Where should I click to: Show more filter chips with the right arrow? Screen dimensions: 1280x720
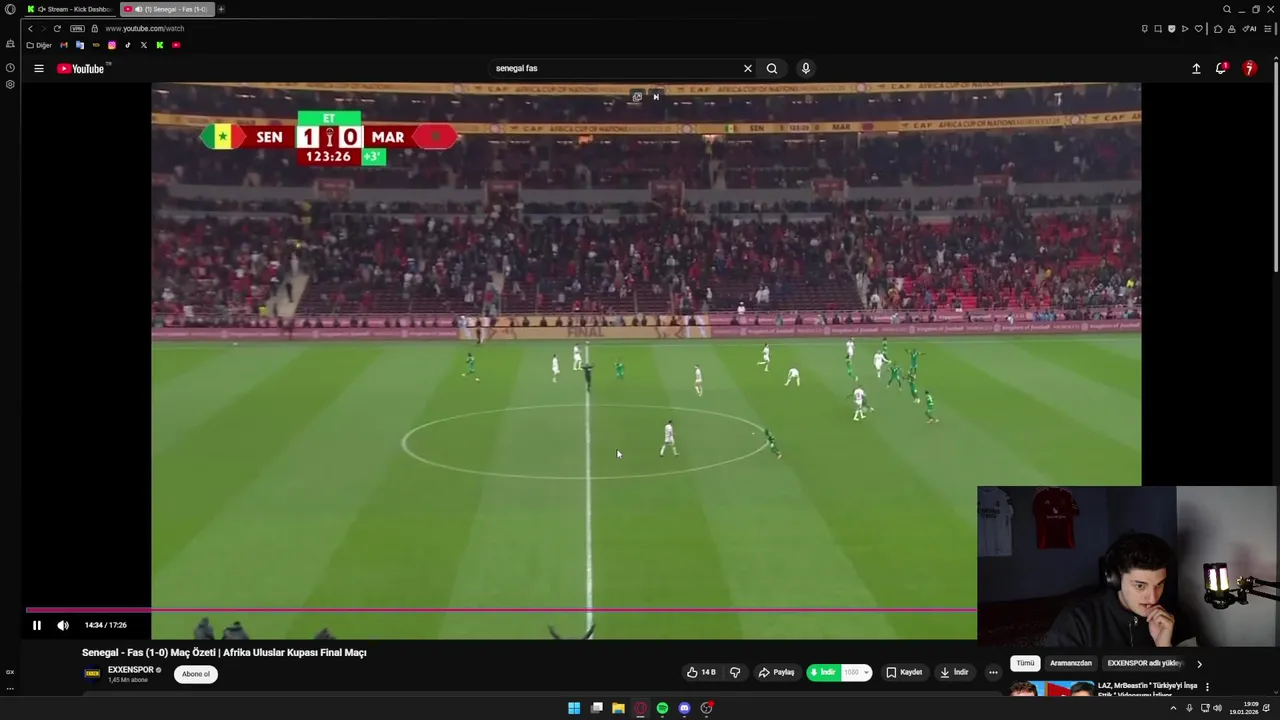tap(1199, 664)
